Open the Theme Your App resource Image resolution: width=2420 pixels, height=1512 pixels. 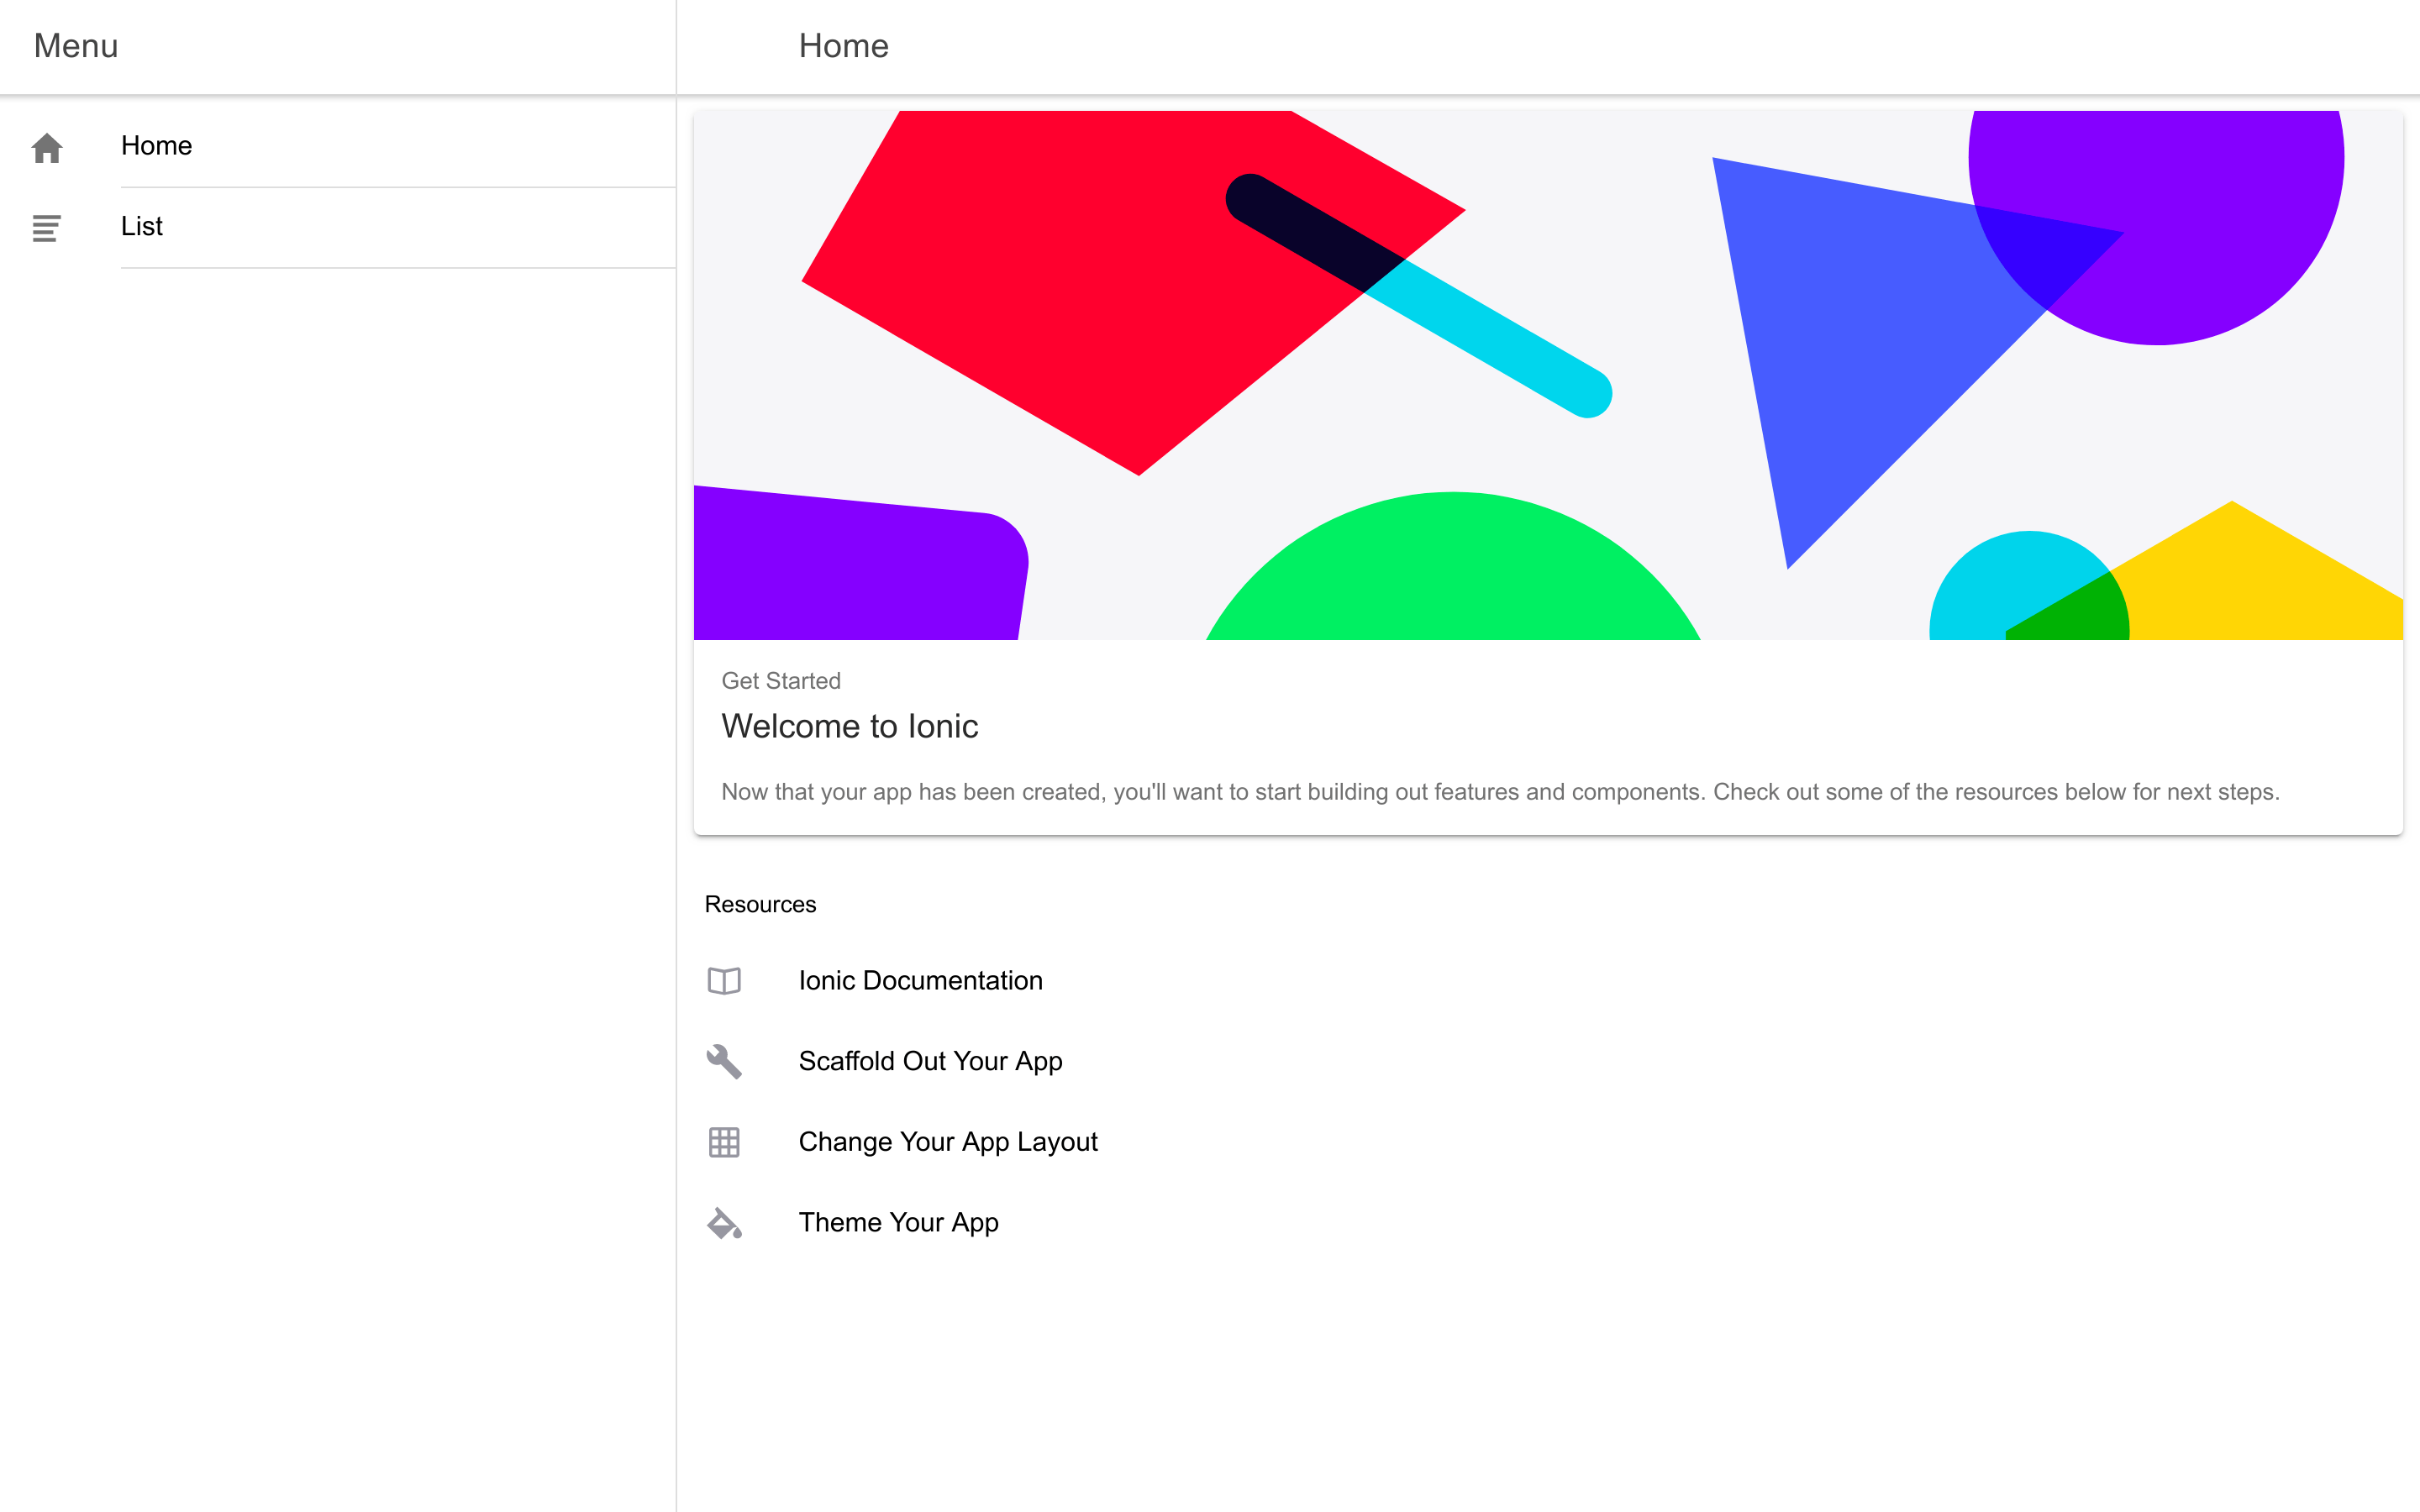coord(898,1222)
